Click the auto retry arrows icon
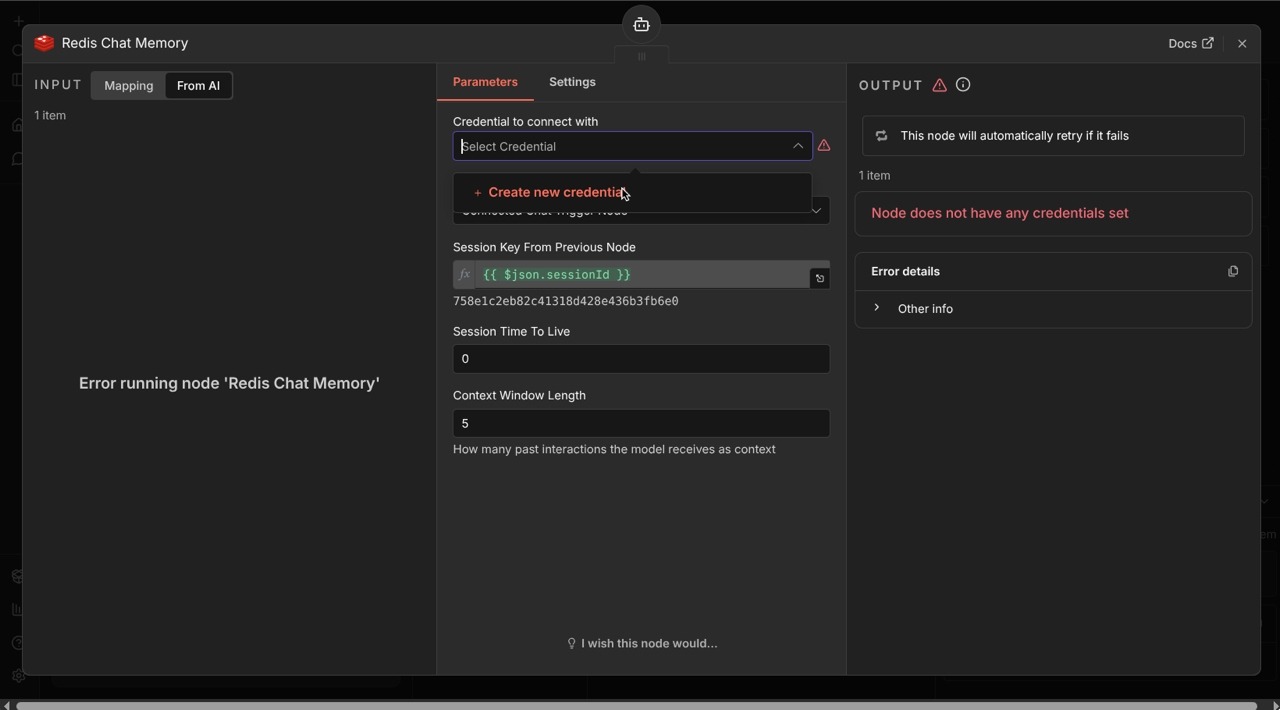 tap(881, 136)
